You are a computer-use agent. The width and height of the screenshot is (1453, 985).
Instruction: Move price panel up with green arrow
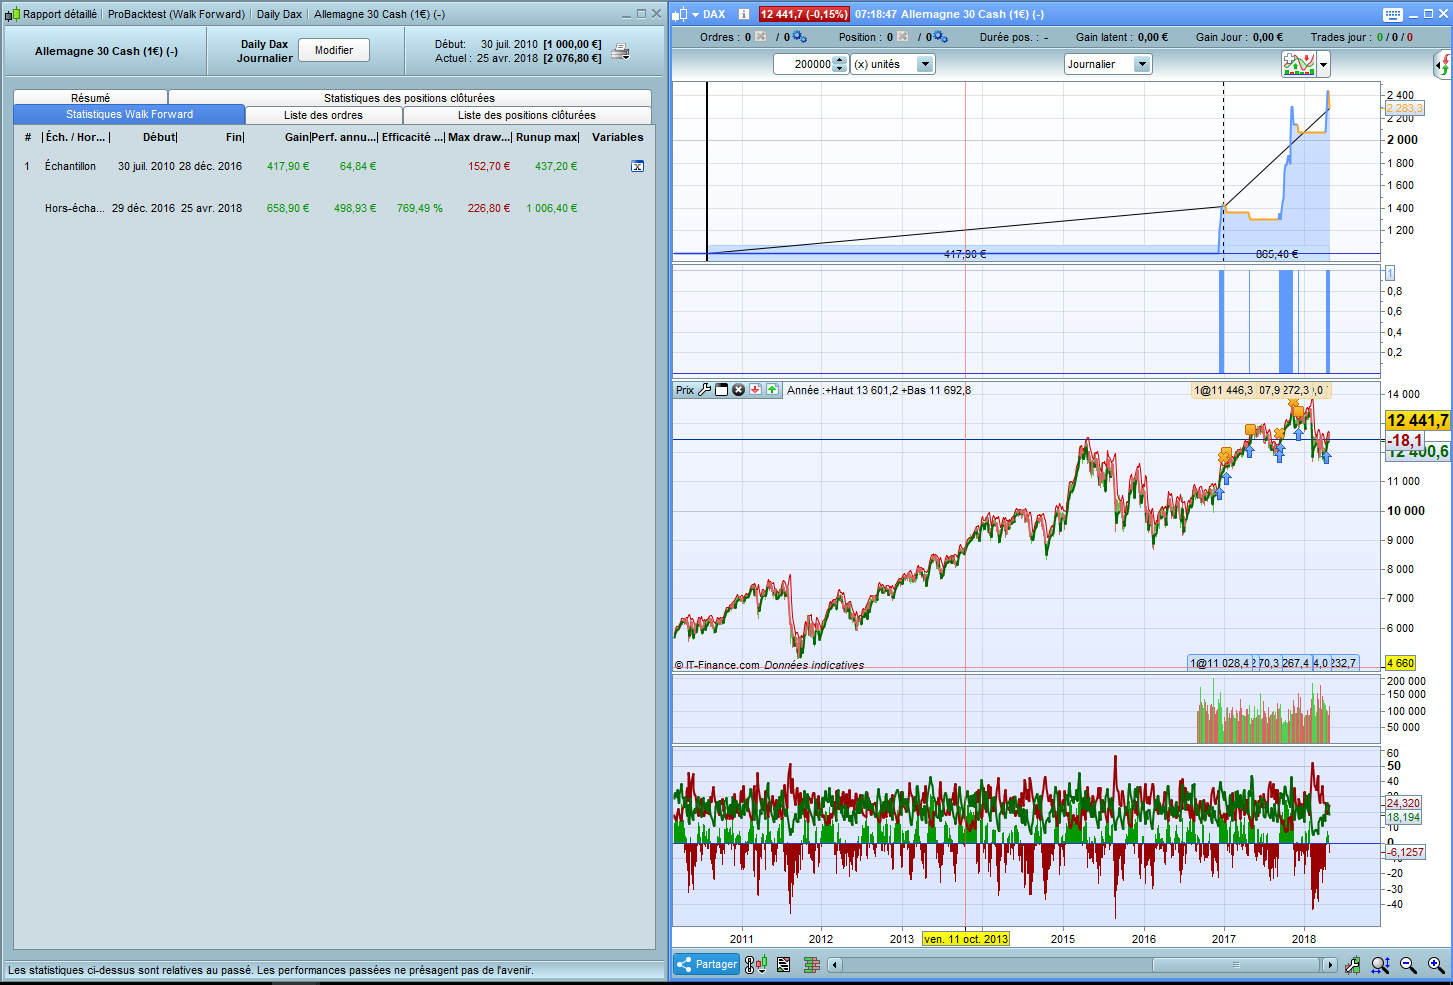(x=772, y=390)
